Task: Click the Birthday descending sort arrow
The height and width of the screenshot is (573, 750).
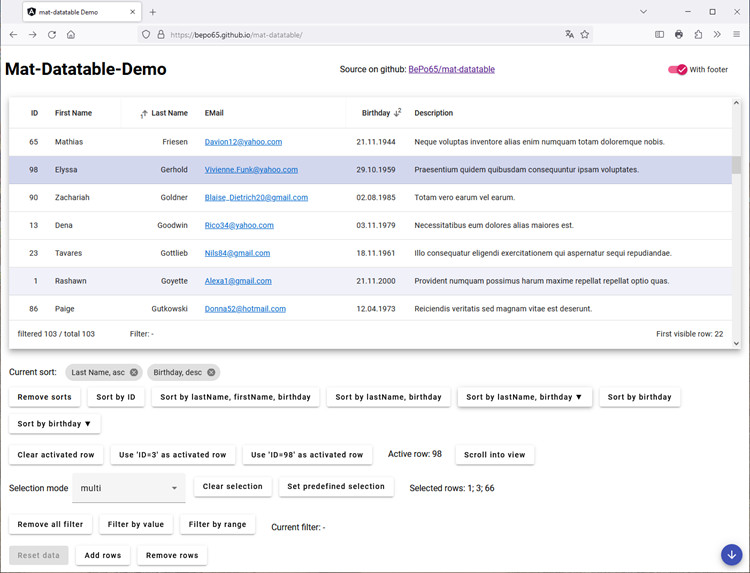Action: click(397, 113)
